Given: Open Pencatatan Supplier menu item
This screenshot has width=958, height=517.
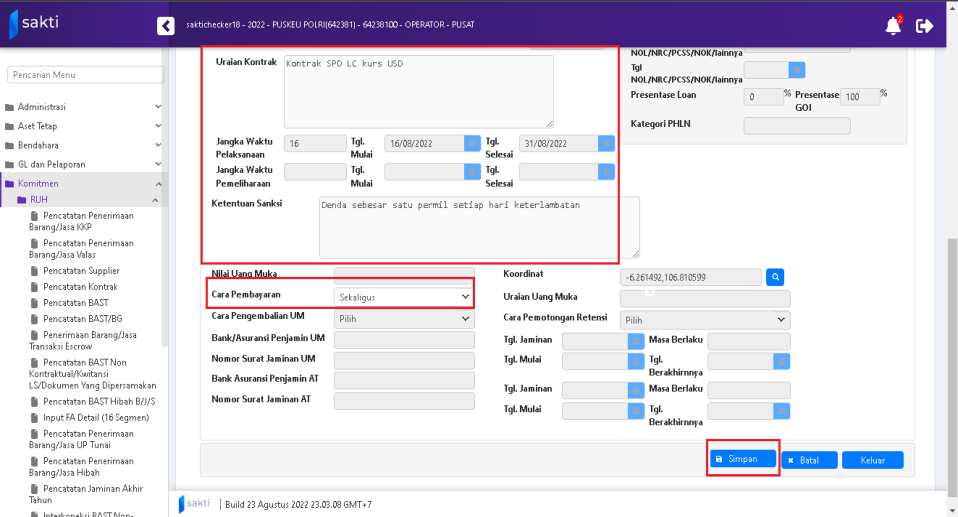Looking at the screenshot, I should pyautogui.click(x=80, y=271).
